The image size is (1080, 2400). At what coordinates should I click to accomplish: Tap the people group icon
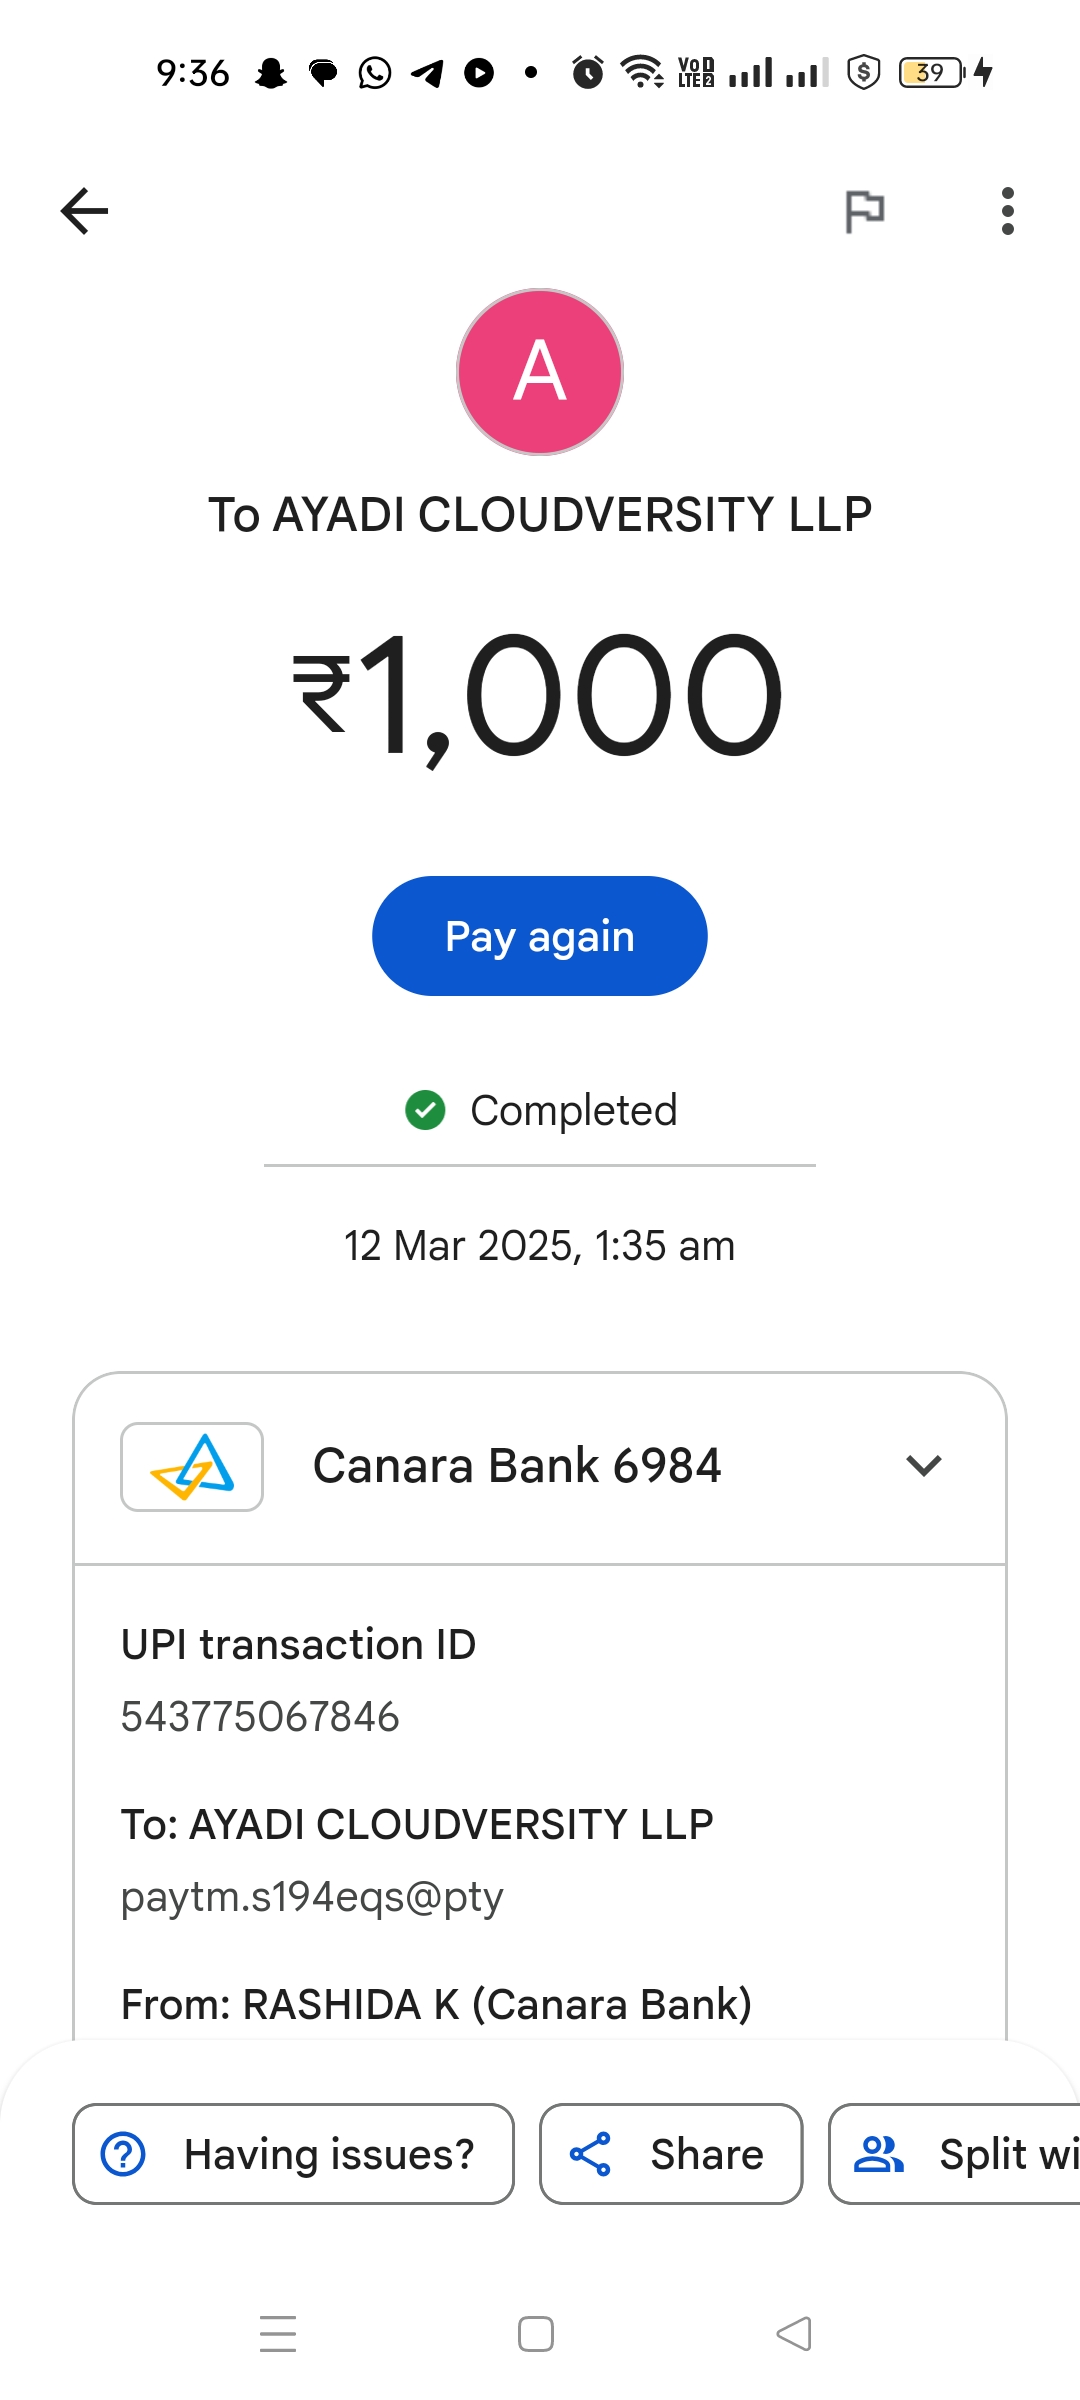tap(879, 2154)
